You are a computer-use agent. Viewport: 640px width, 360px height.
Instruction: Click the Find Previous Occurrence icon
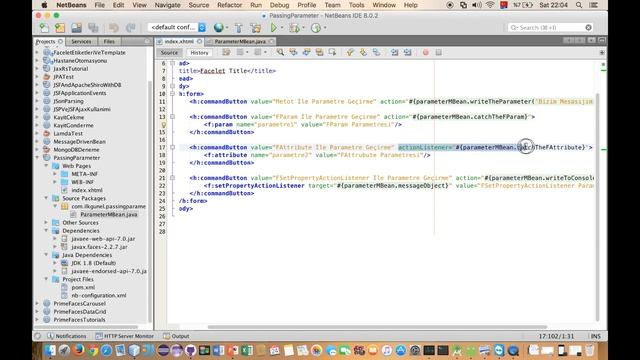tap(293, 52)
